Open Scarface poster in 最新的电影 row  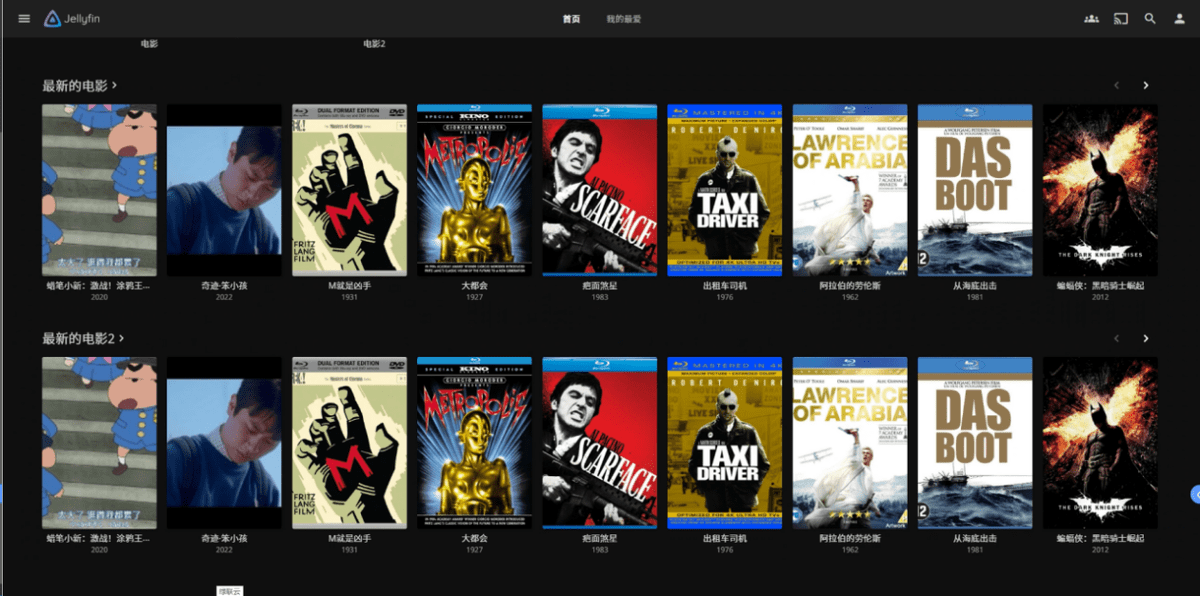pos(600,190)
